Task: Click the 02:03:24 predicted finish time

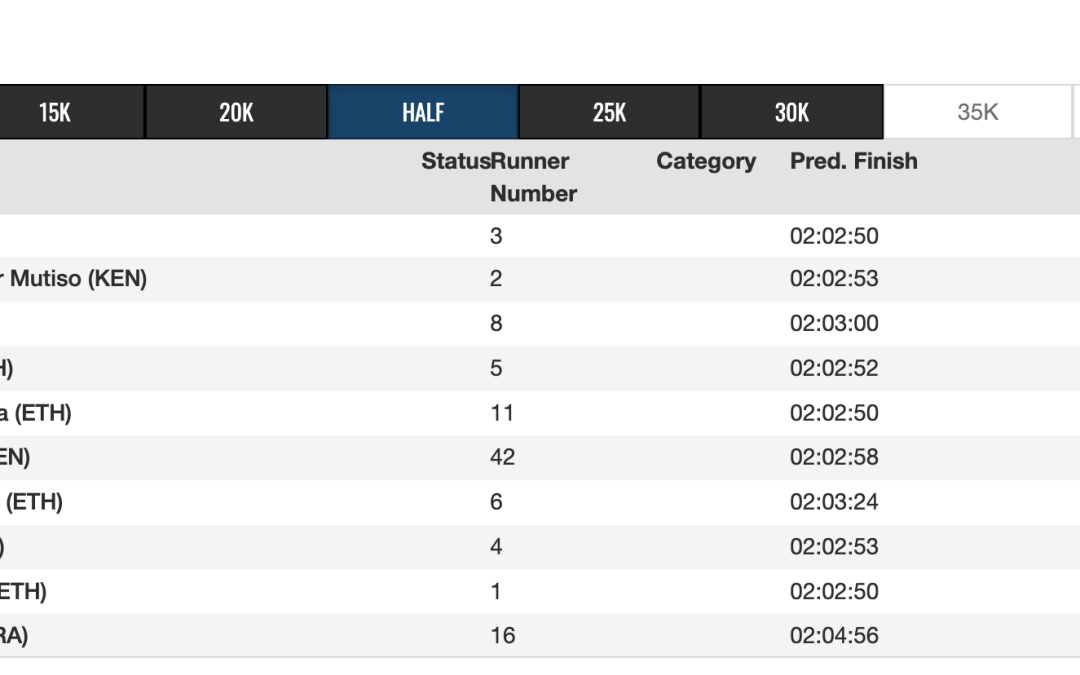Action: (x=834, y=502)
